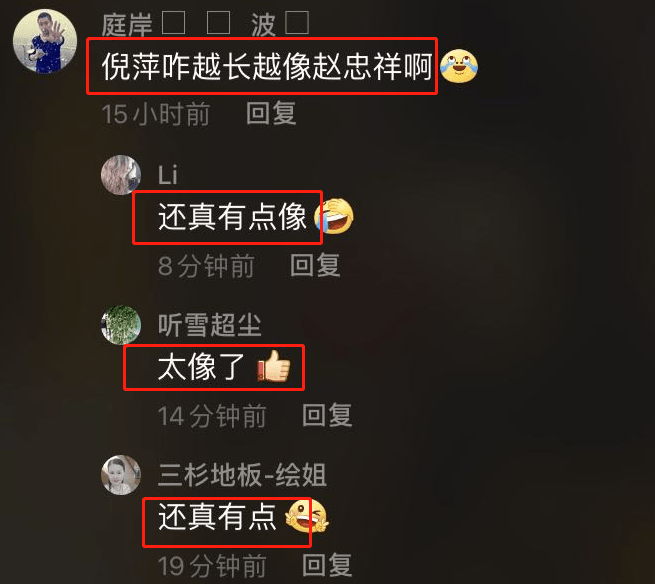Viewport: 655px width, 584px height.
Task: Open username Li
Action: tap(168, 175)
